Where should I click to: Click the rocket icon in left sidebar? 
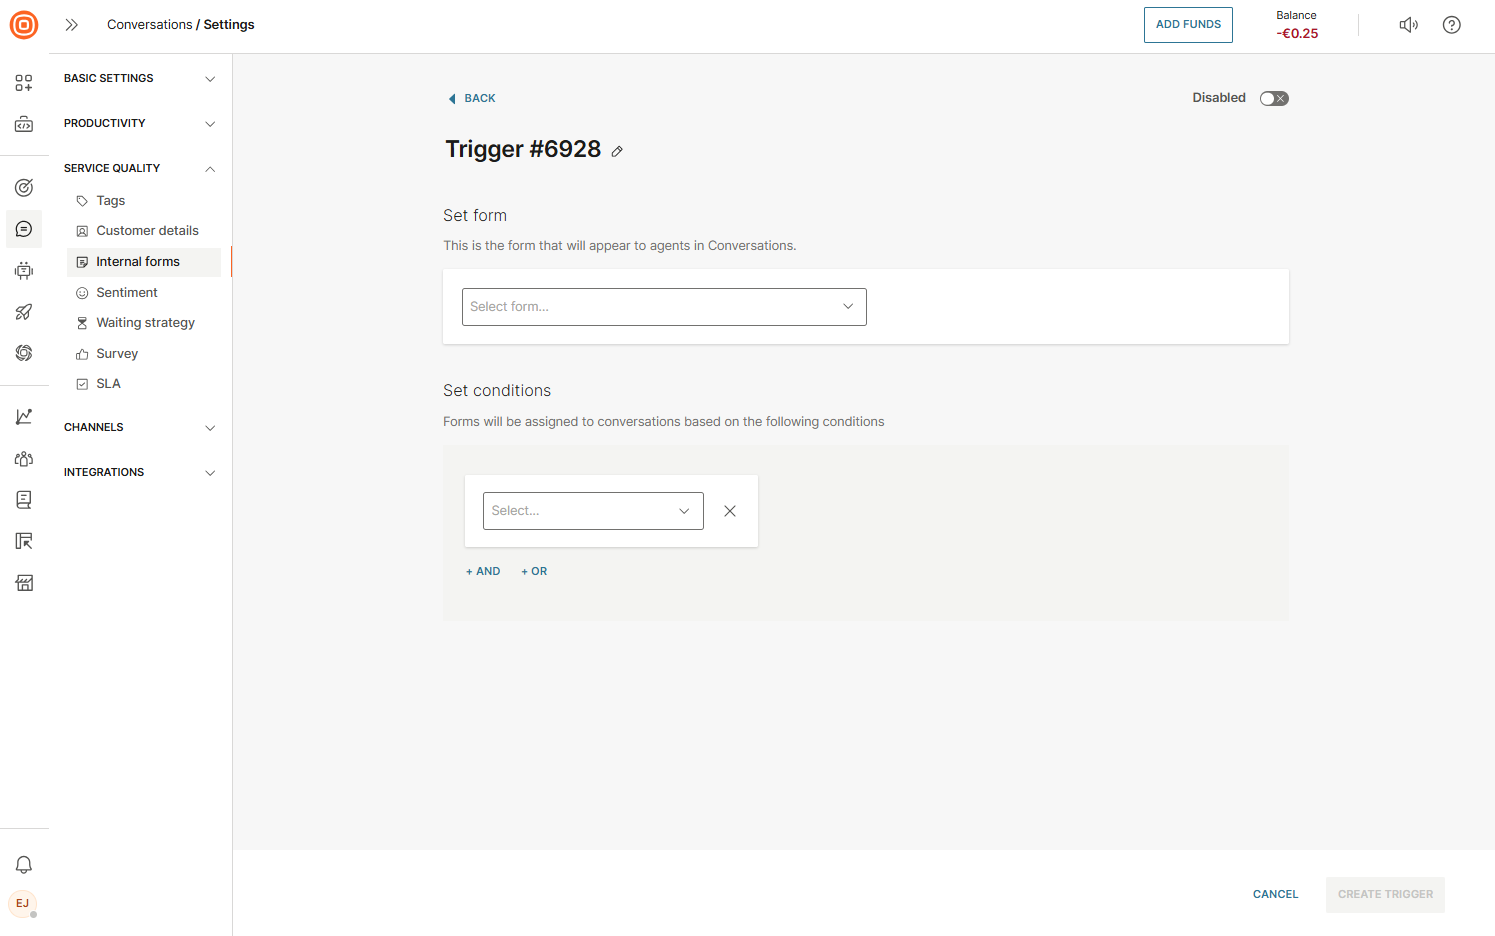tap(24, 312)
